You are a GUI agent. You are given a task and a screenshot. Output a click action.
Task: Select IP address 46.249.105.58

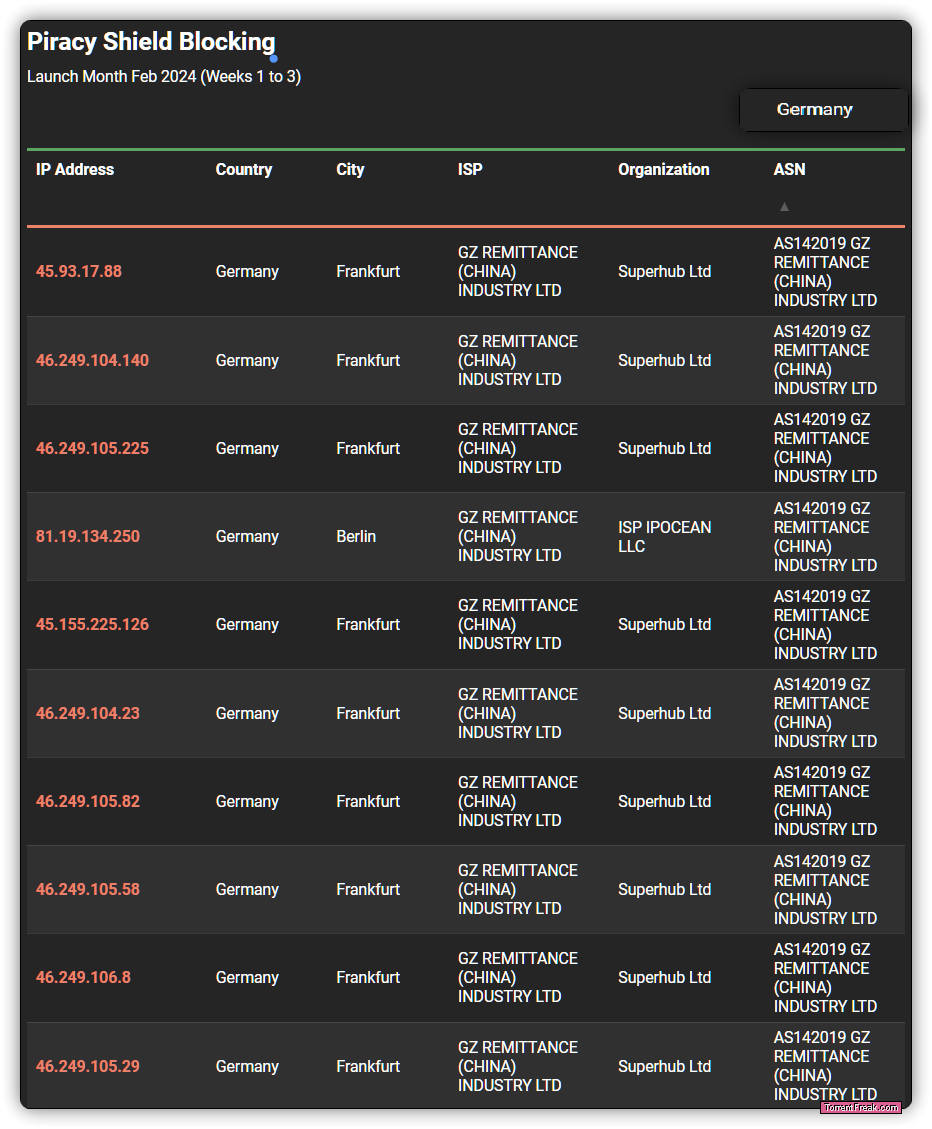[x=88, y=889]
